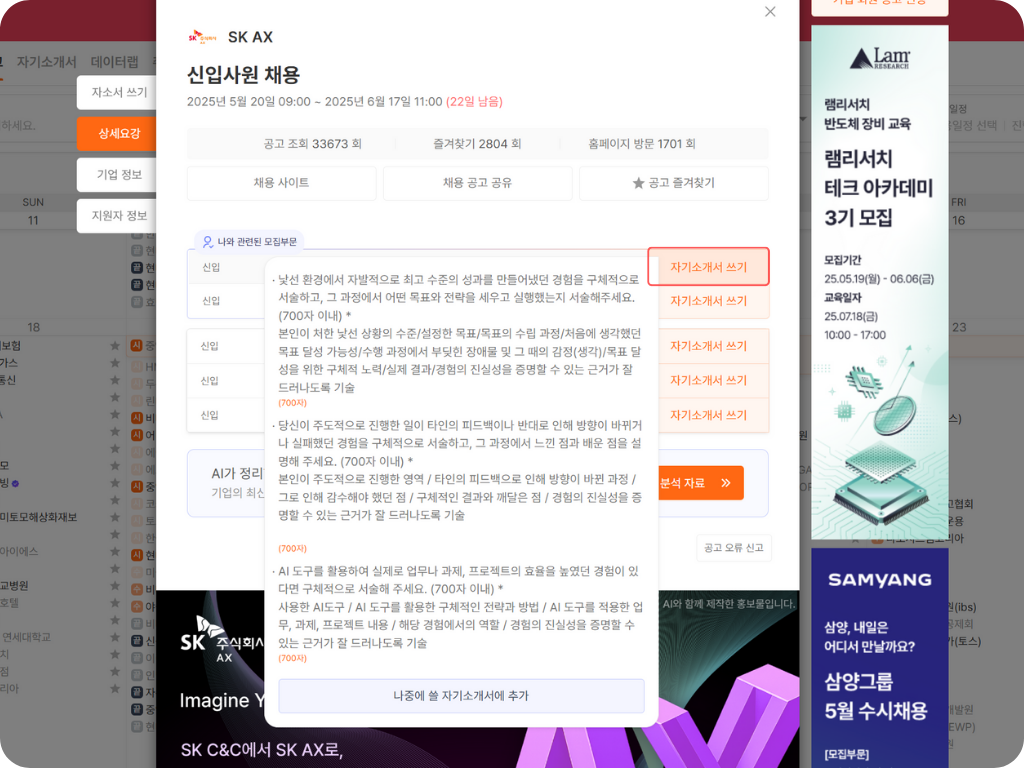The image size is (1024, 768).
Task: Click the Lam Research logo in the banner
Action: tap(880, 60)
